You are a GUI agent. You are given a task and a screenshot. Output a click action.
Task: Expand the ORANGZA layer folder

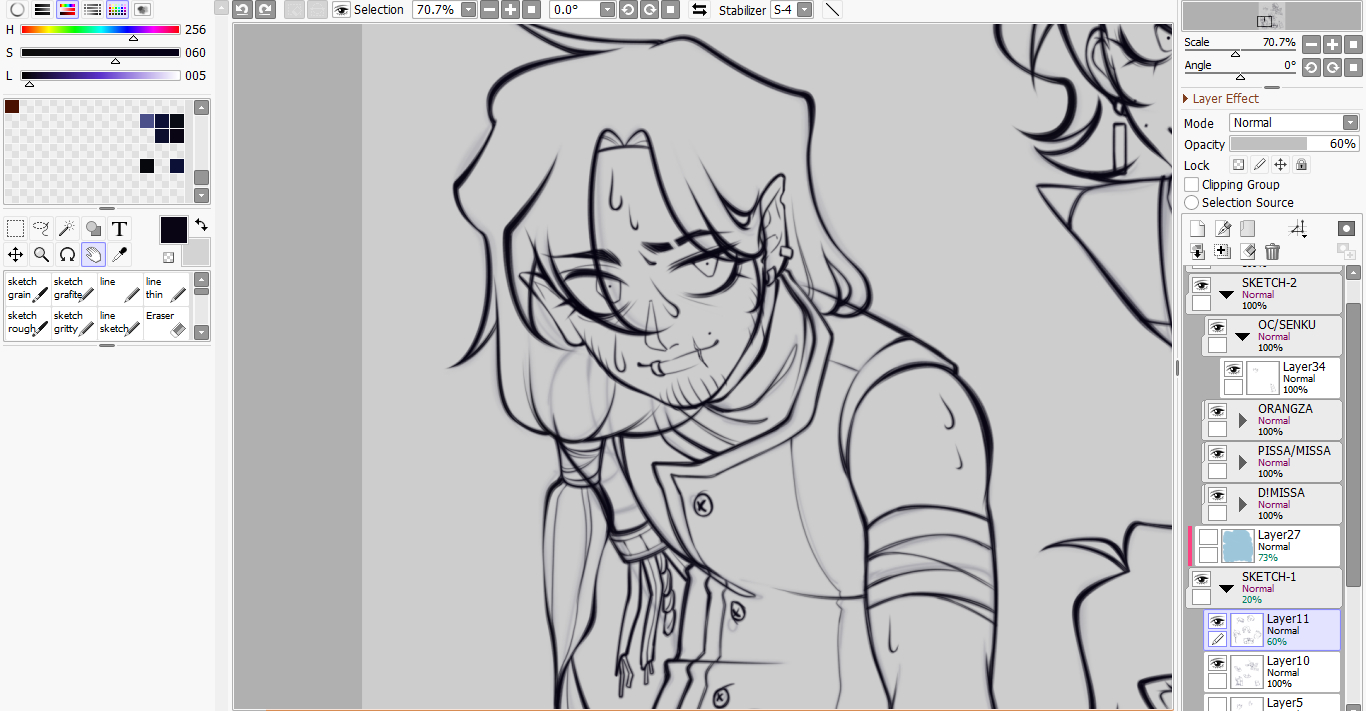coord(1243,420)
